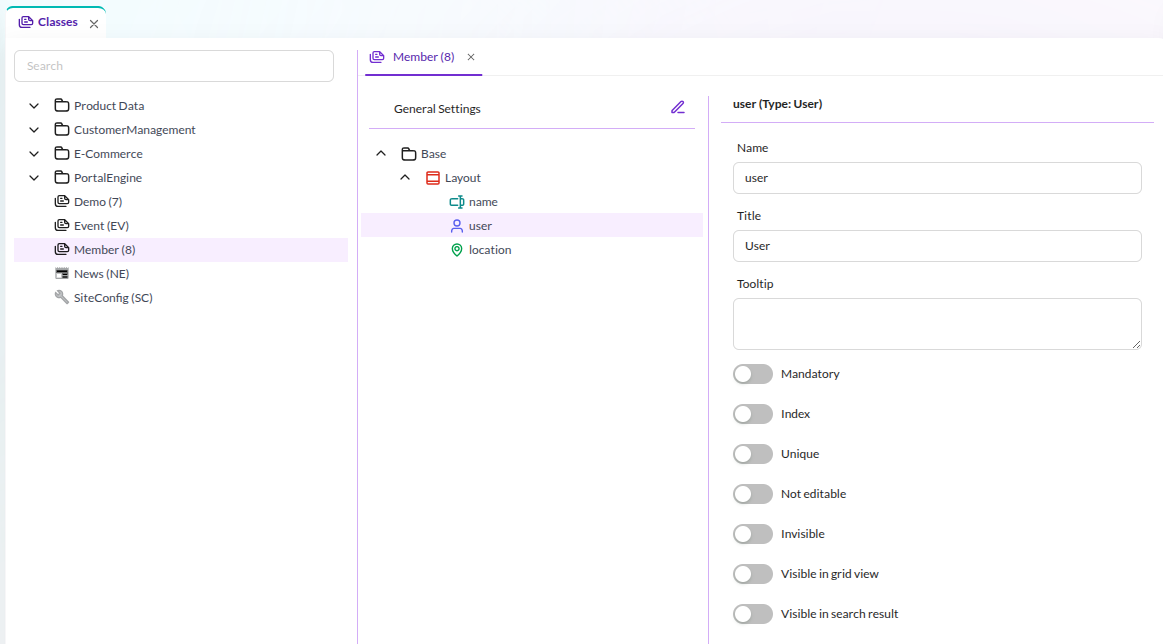Click the name input field icon
The width and height of the screenshot is (1163, 644).
click(457, 202)
